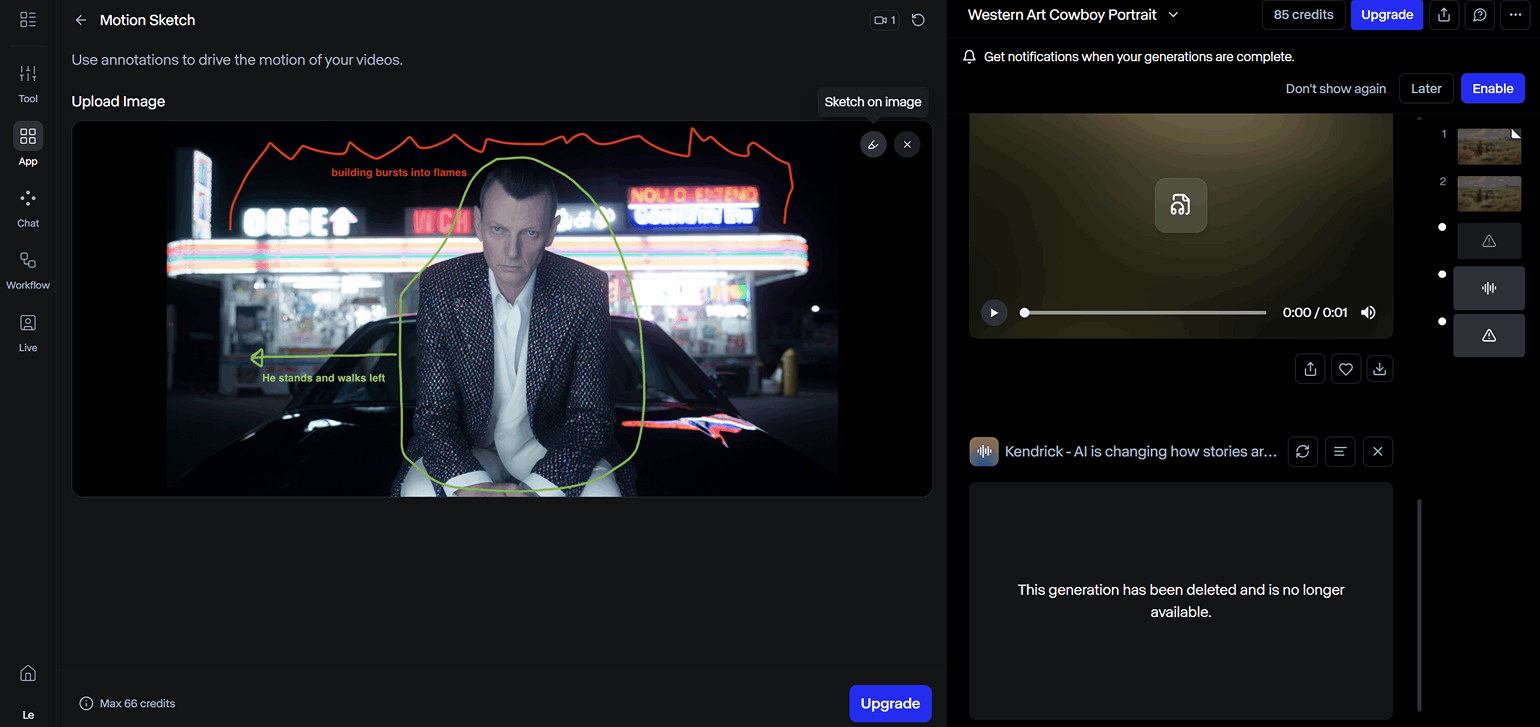Go back using the arrow beside Motion Sketch
1540x727 pixels.
click(81, 20)
